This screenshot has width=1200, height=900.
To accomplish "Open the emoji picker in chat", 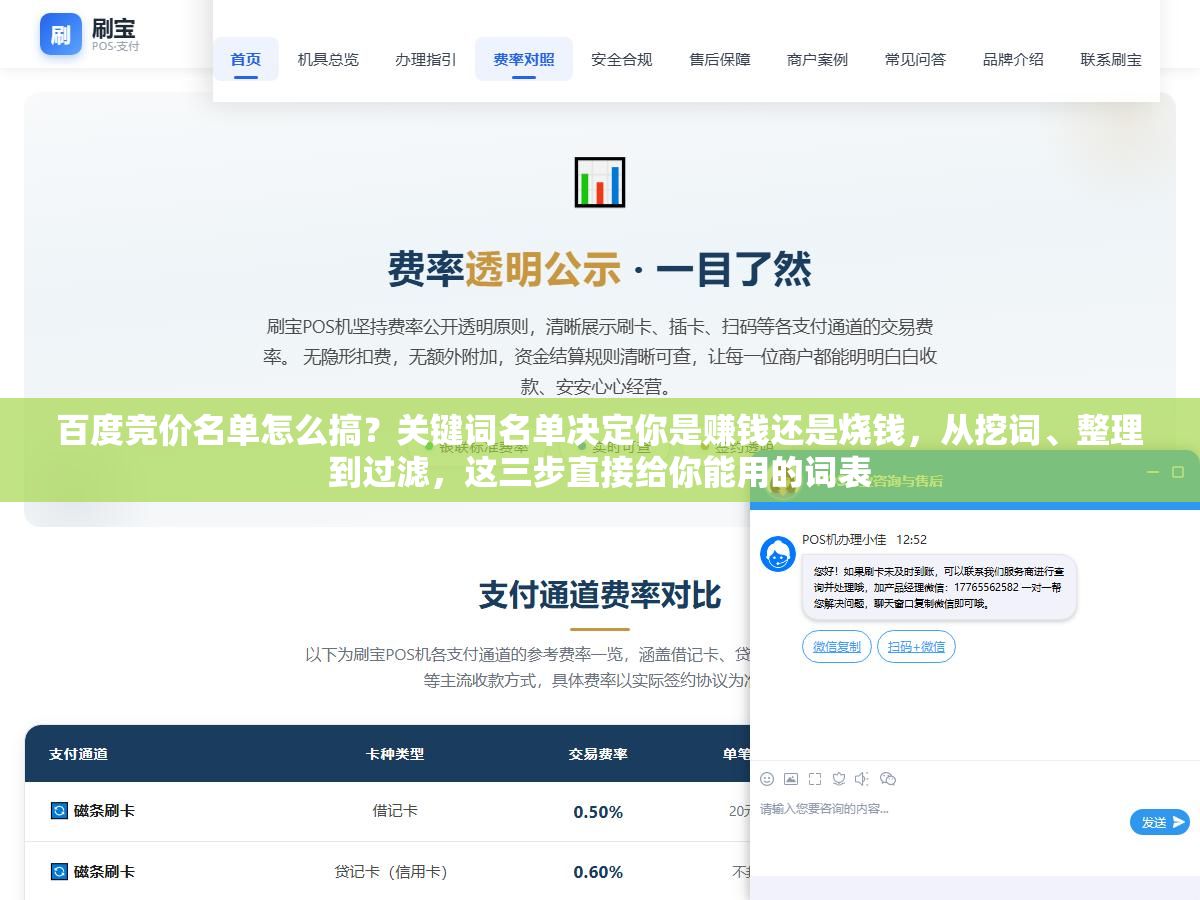I will click(767, 778).
